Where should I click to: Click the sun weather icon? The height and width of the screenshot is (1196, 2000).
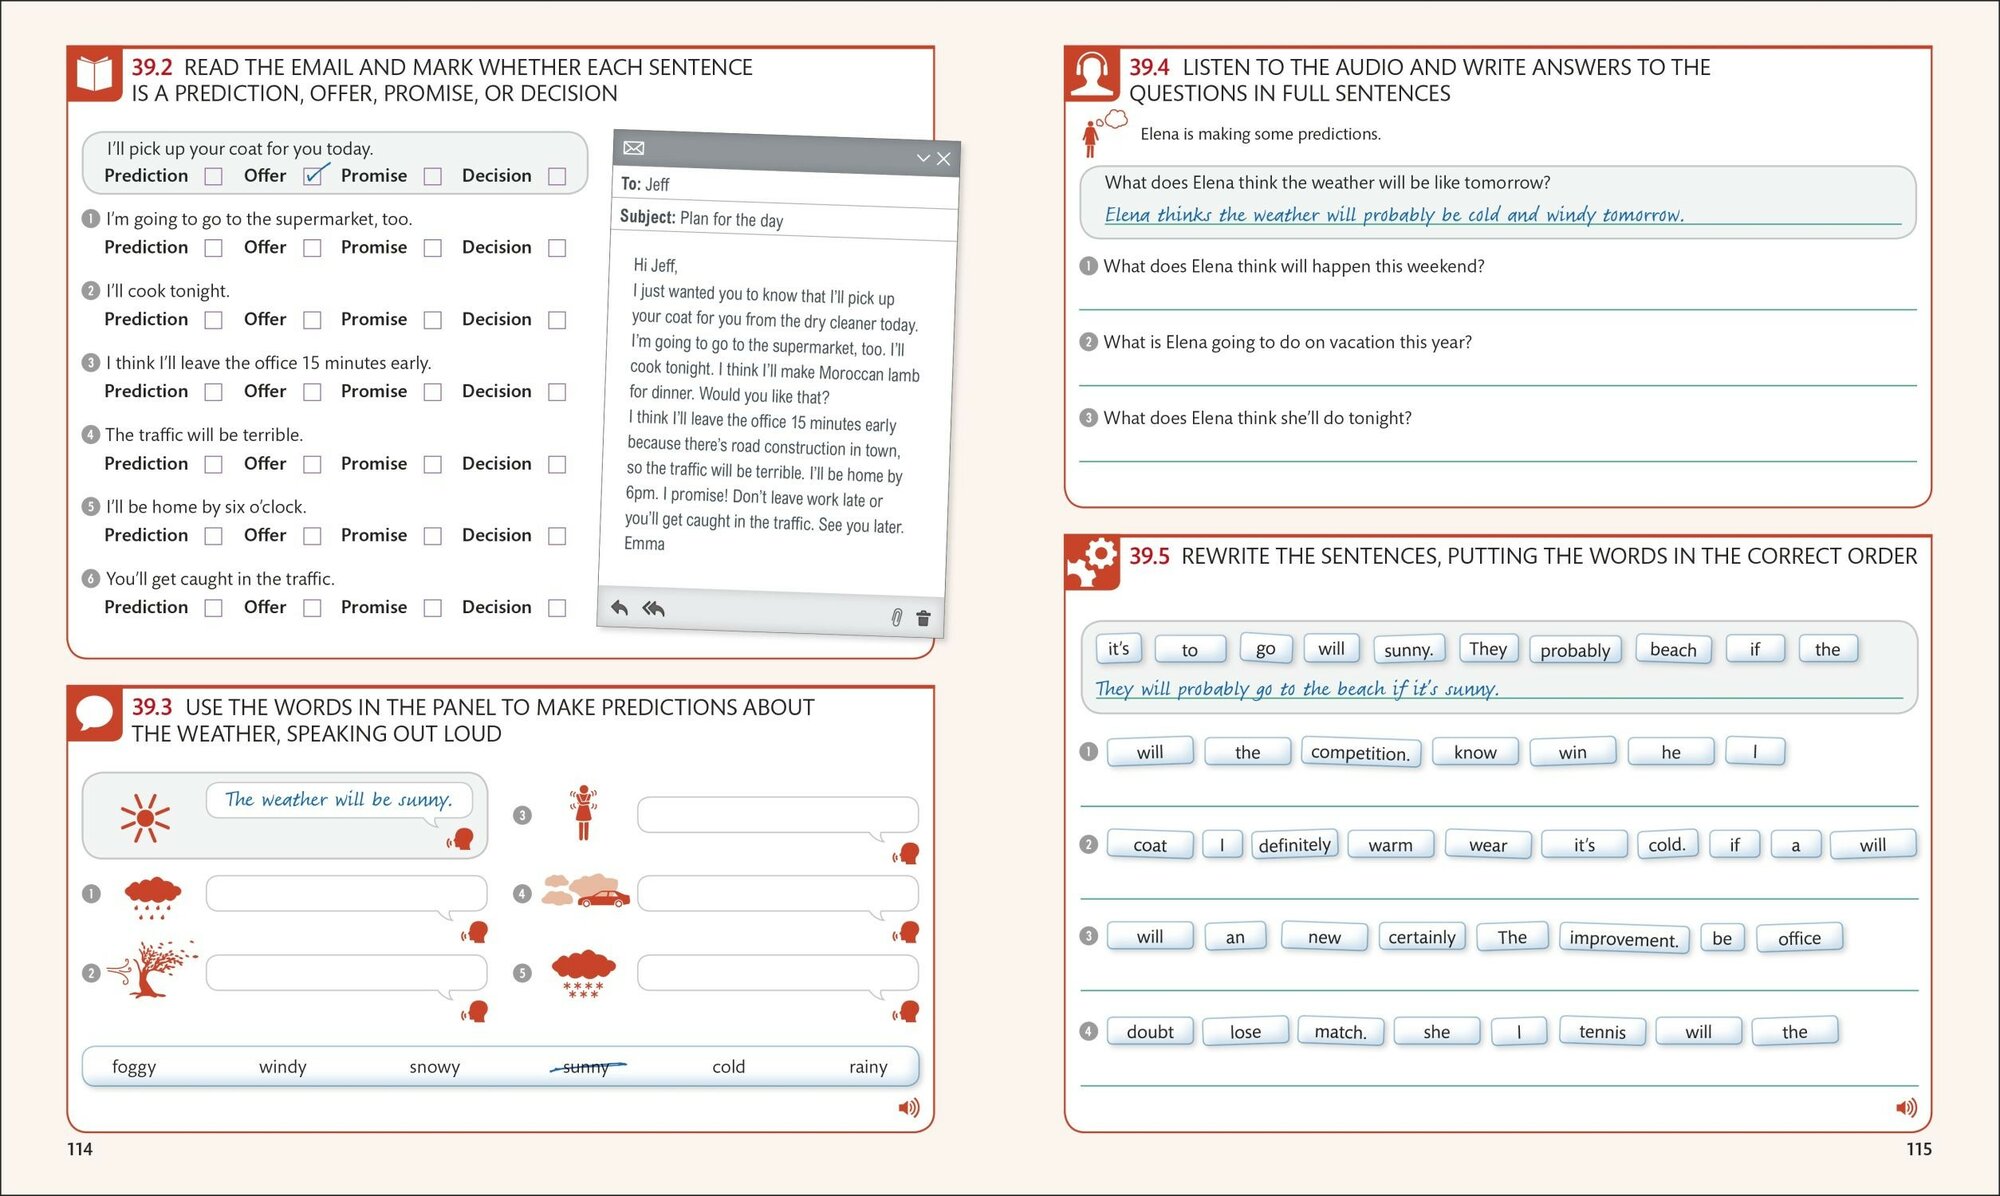(x=145, y=817)
